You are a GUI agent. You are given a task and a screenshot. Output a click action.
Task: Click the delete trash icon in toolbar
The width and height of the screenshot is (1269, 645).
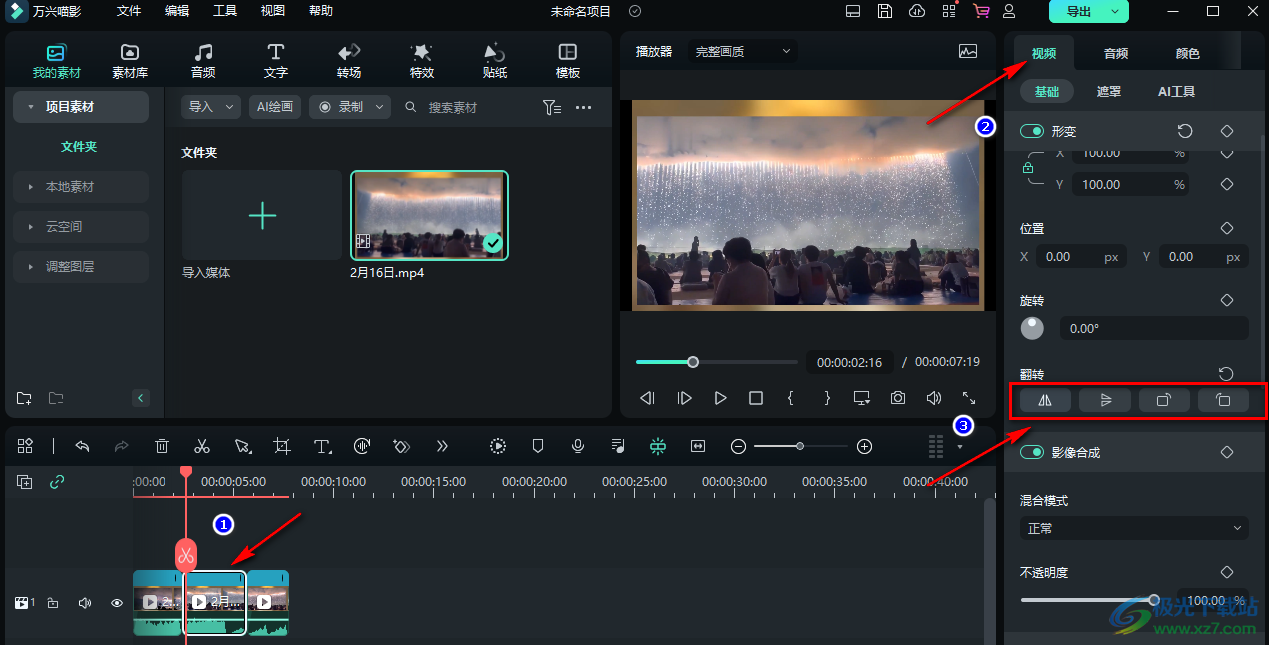tap(162, 446)
